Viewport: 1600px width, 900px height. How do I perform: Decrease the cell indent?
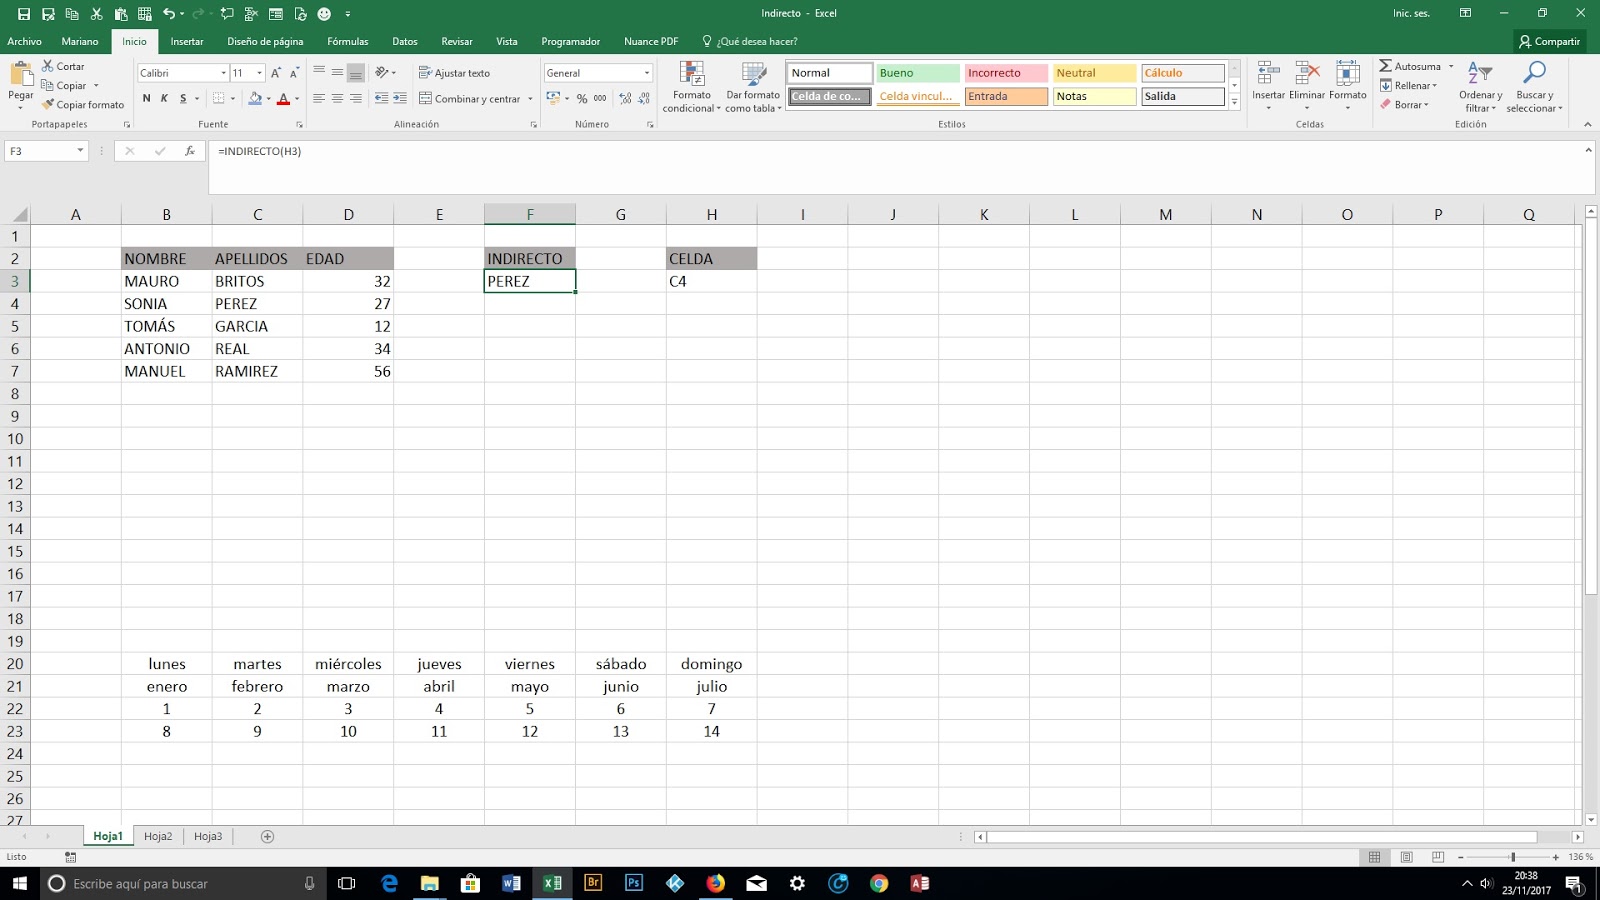coord(381,98)
